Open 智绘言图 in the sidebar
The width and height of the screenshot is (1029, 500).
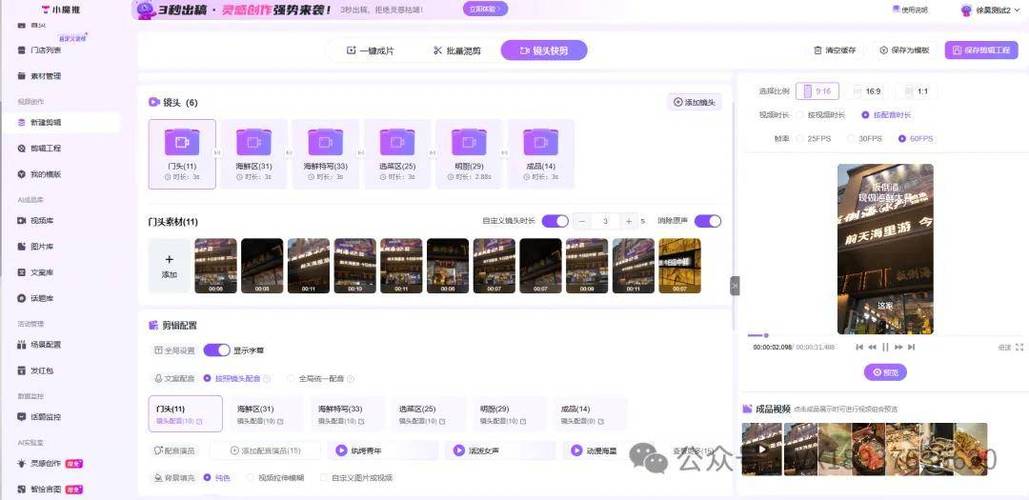coord(49,490)
